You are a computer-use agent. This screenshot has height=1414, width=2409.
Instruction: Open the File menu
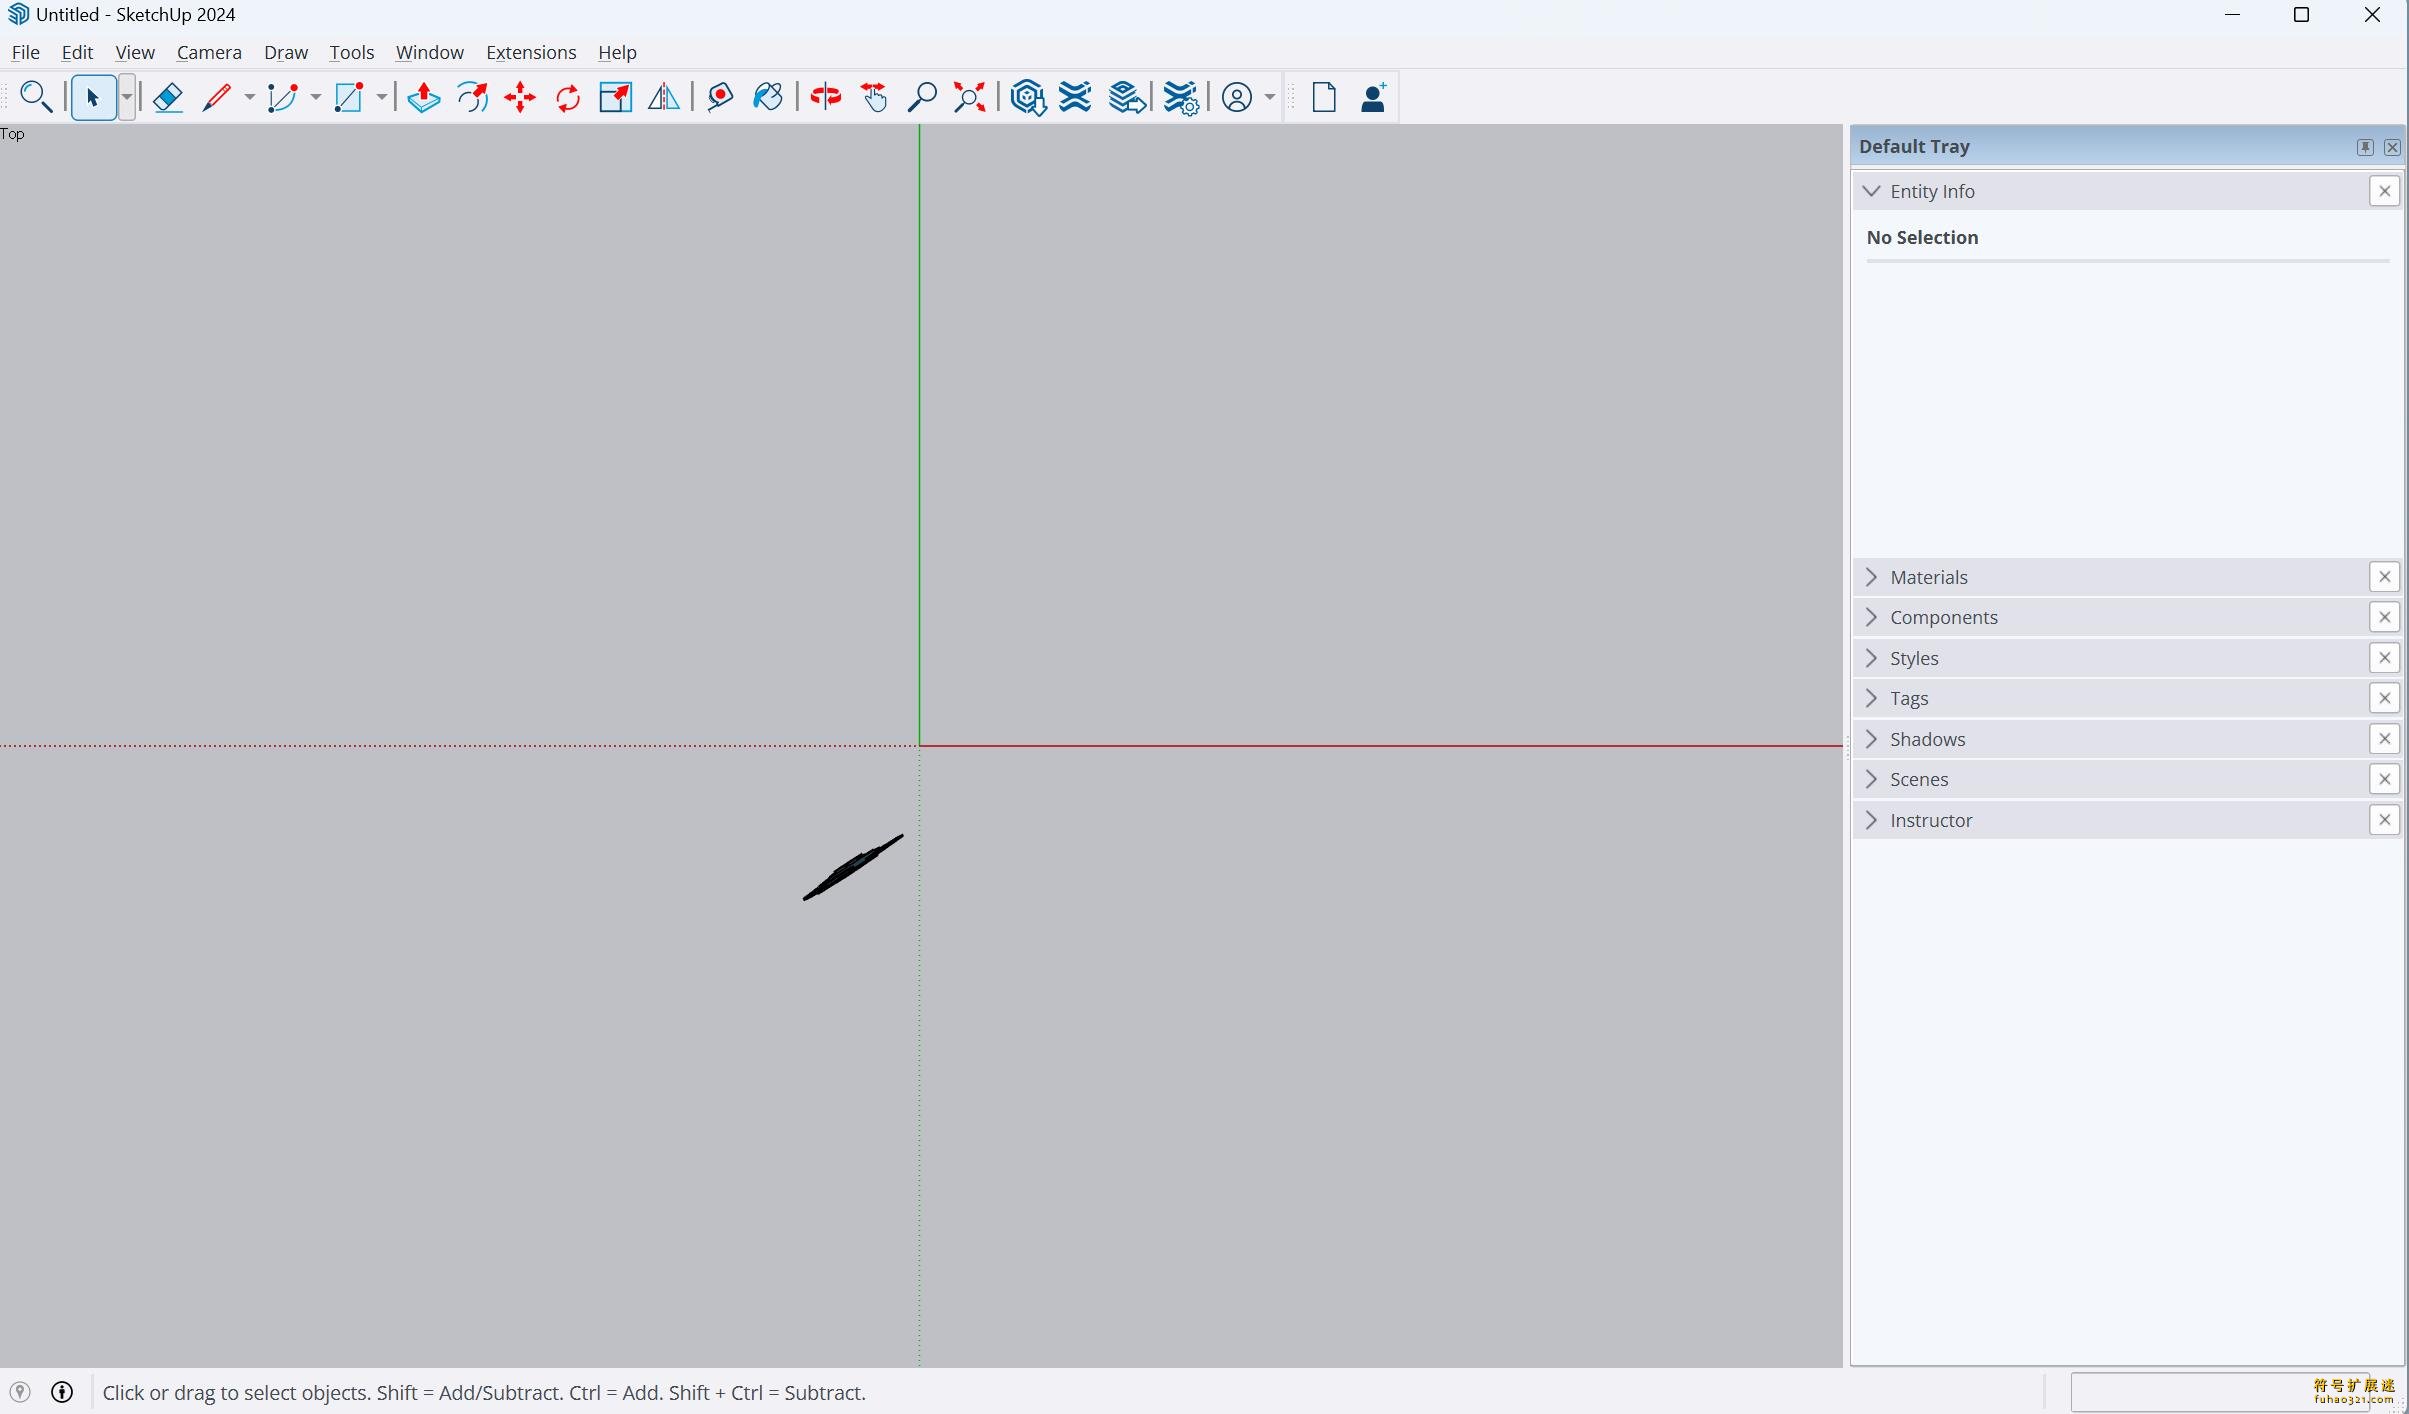click(x=26, y=52)
